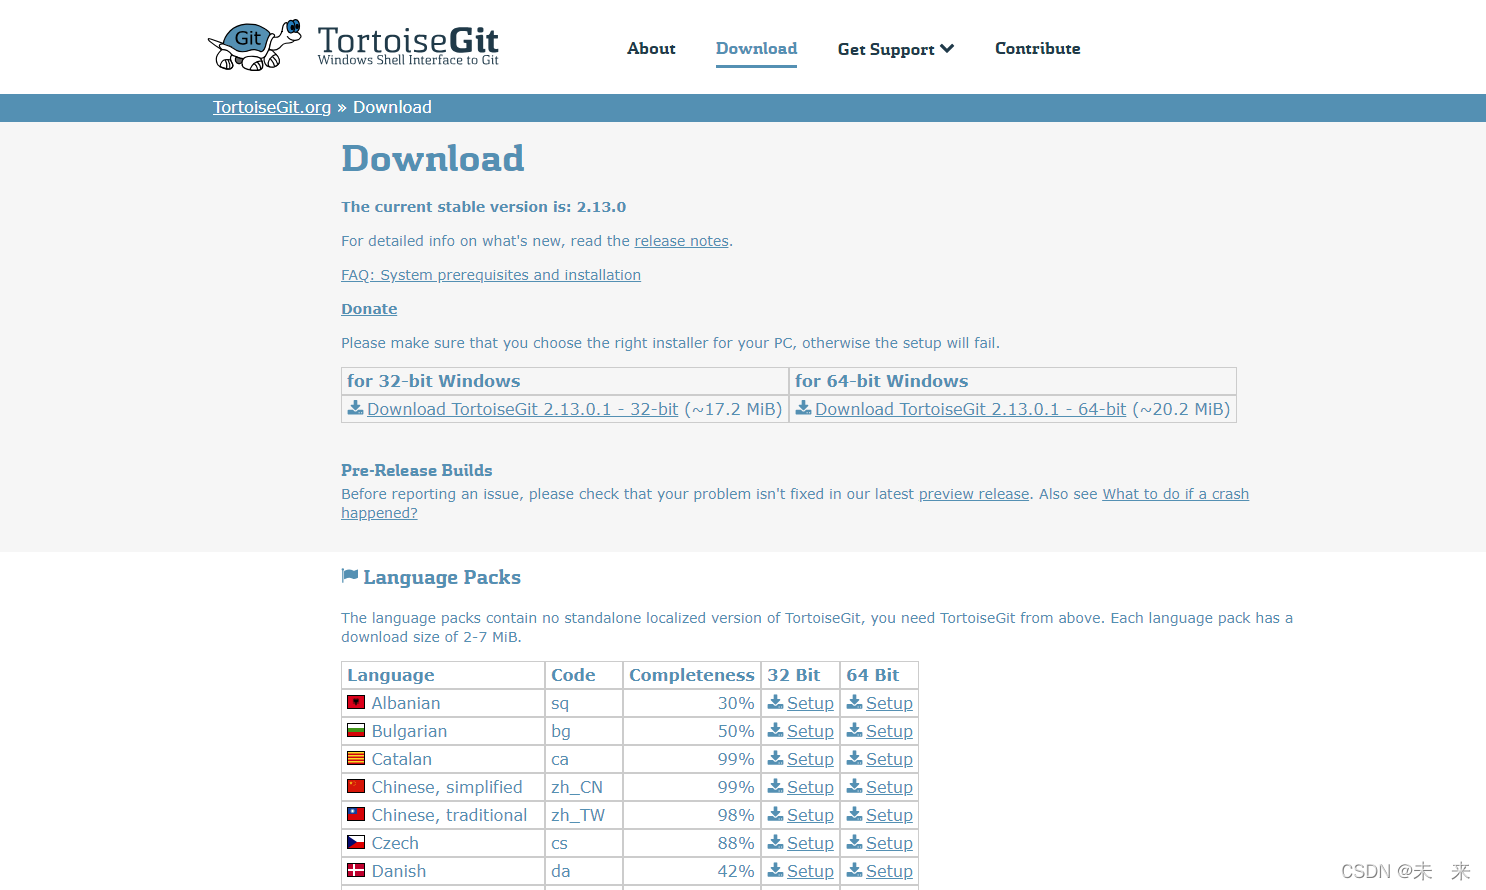Click the Czech flag icon
1486x890 pixels.
click(x=356, y=842)
